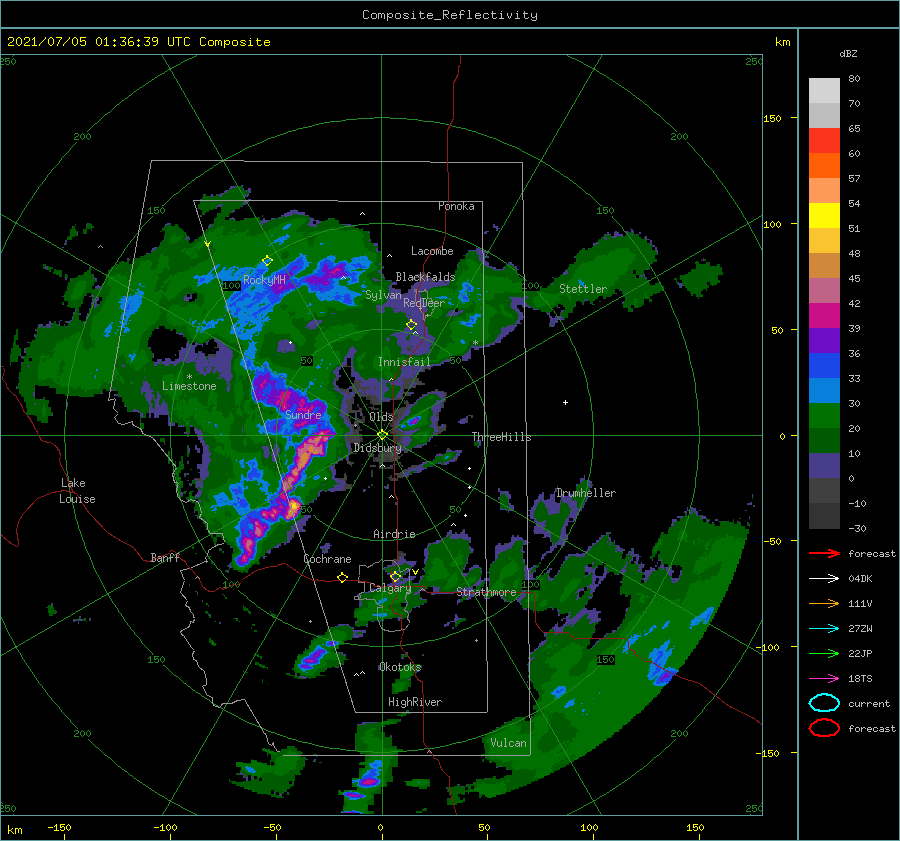Click the km unit label above the right axis
The image size is (900, 841).
tap(782, 42)
